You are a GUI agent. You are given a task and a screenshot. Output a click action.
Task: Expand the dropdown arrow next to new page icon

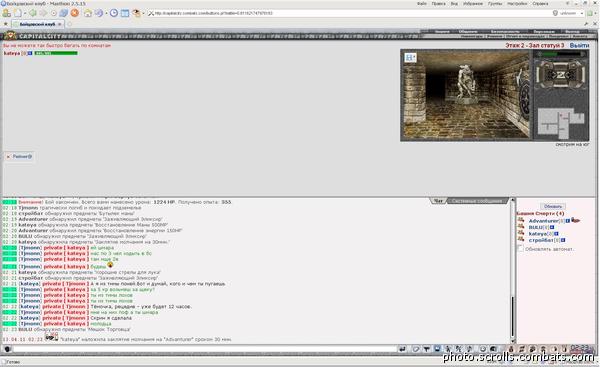click(x=25, y=13)
